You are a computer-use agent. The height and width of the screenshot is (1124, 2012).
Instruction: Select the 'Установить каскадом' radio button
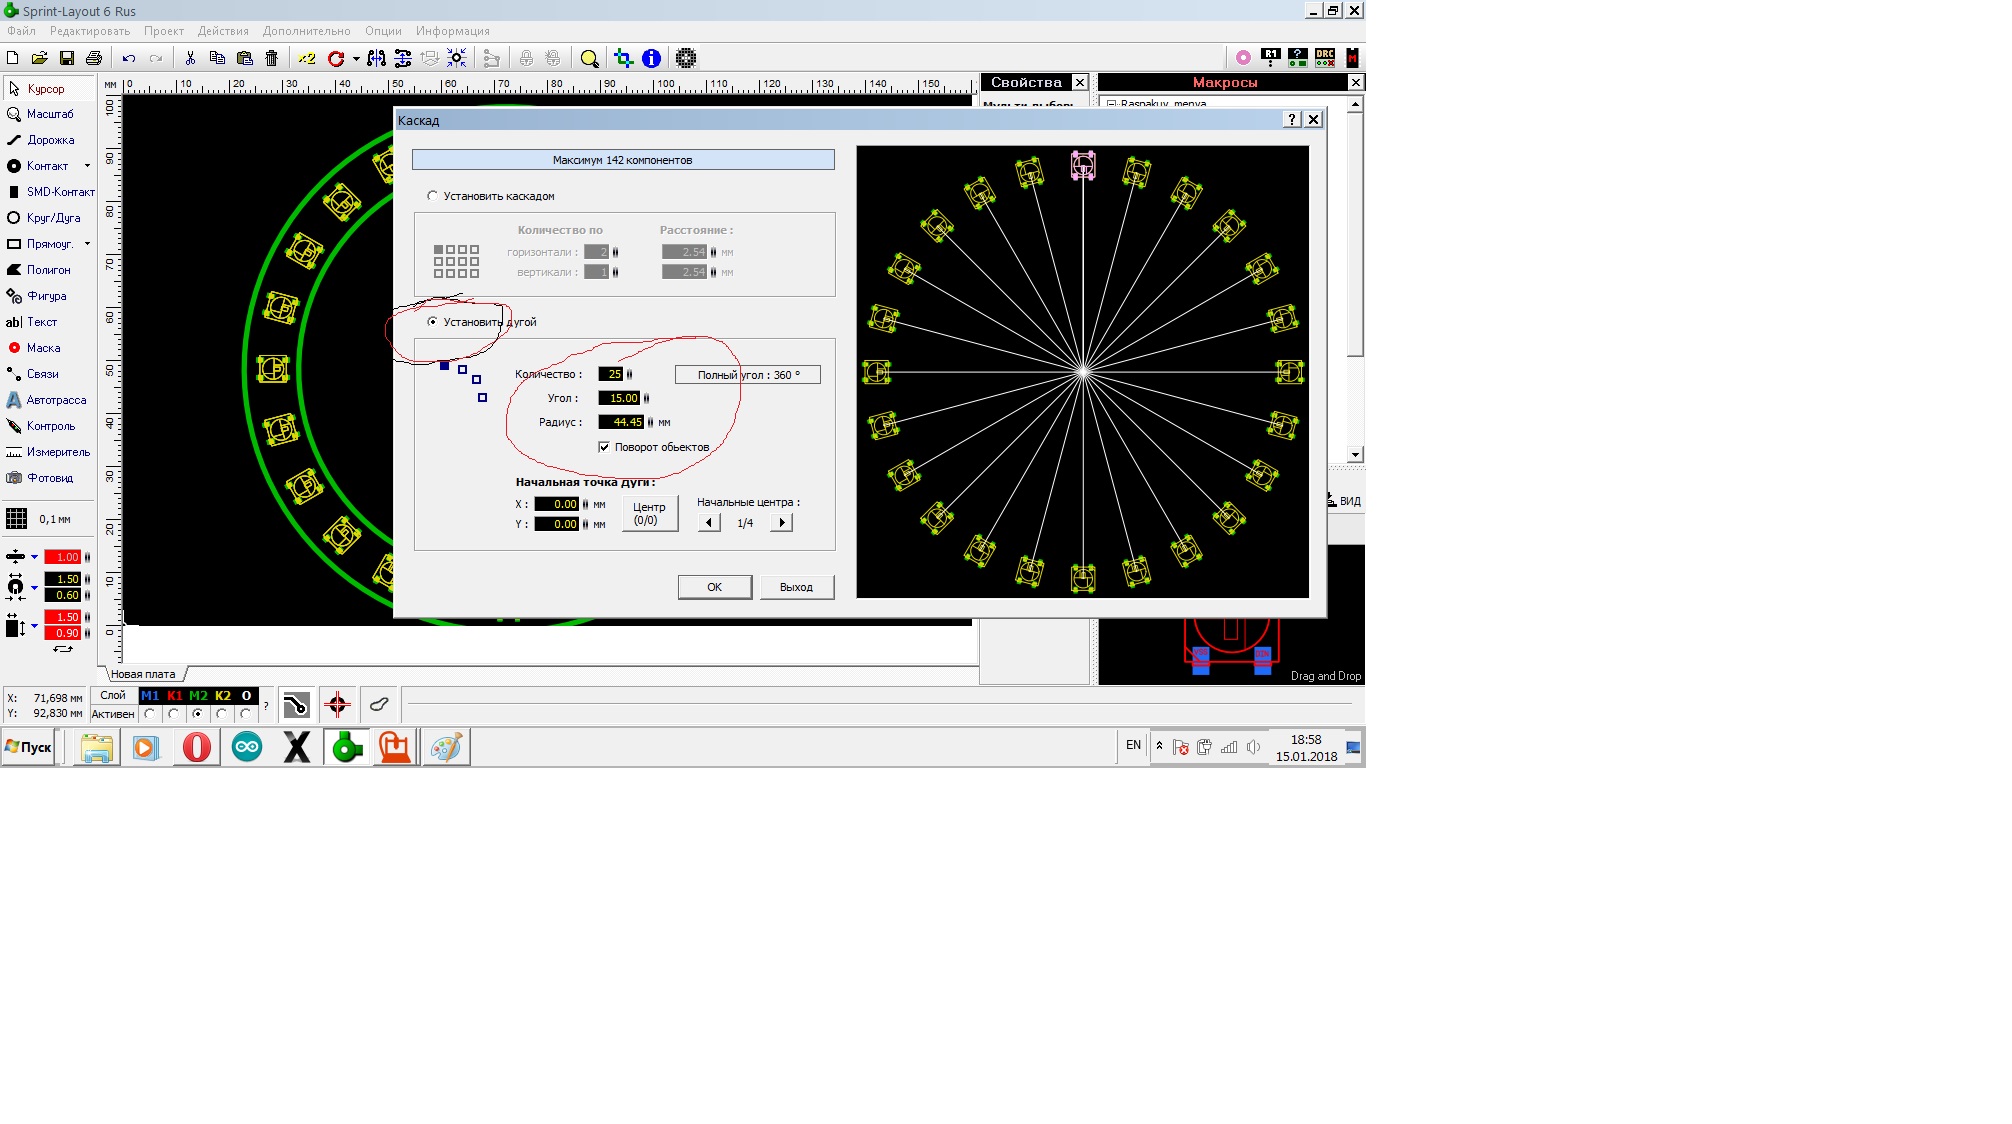click(x=432, y=196)
